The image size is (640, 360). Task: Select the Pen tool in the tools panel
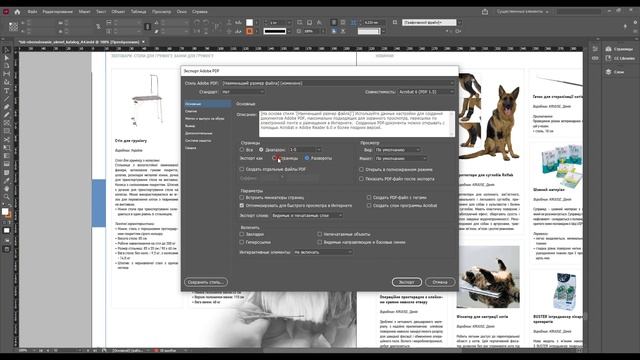(x=7, y=107)
